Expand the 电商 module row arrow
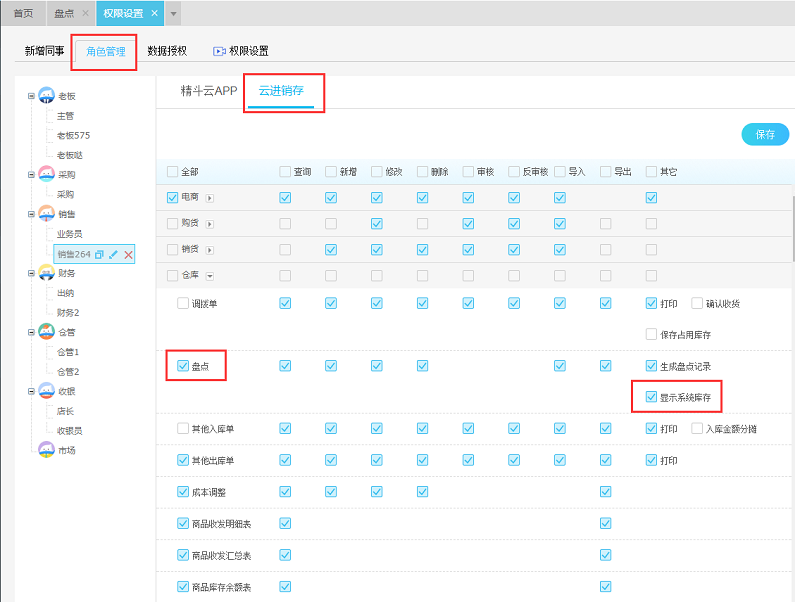Screen dimensions: 795x602 coord(210,198)
